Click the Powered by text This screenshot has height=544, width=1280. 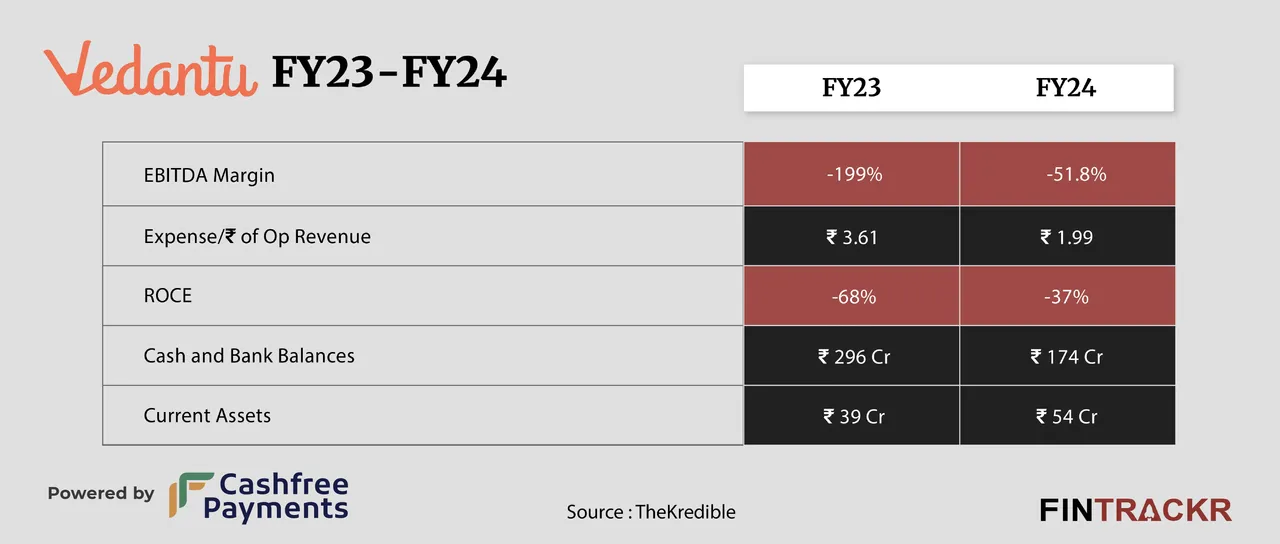(x=101, y=493)
